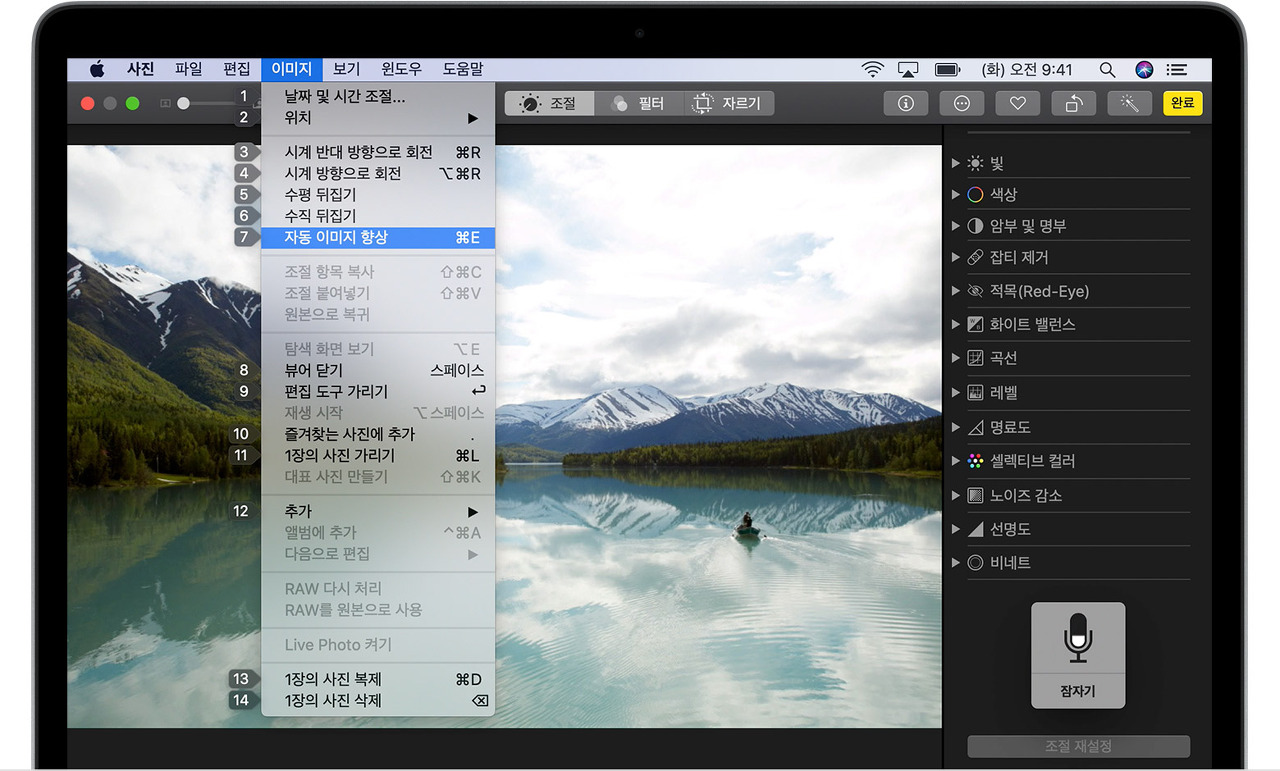1280x771 pixels.
Task: Expand the 잡티 제거 disclosure triangle
Action: pos(956,257)
